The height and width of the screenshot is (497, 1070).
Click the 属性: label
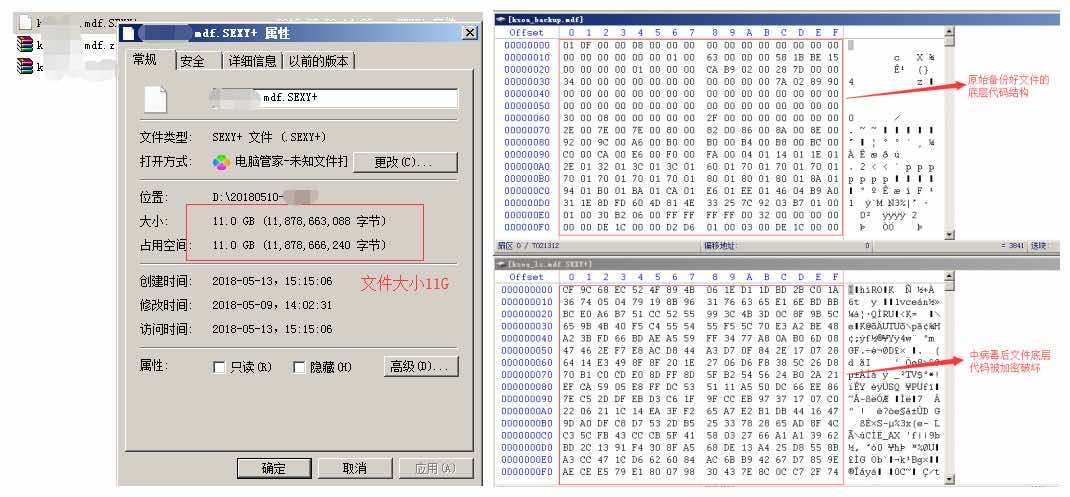(x=155, y=367)
